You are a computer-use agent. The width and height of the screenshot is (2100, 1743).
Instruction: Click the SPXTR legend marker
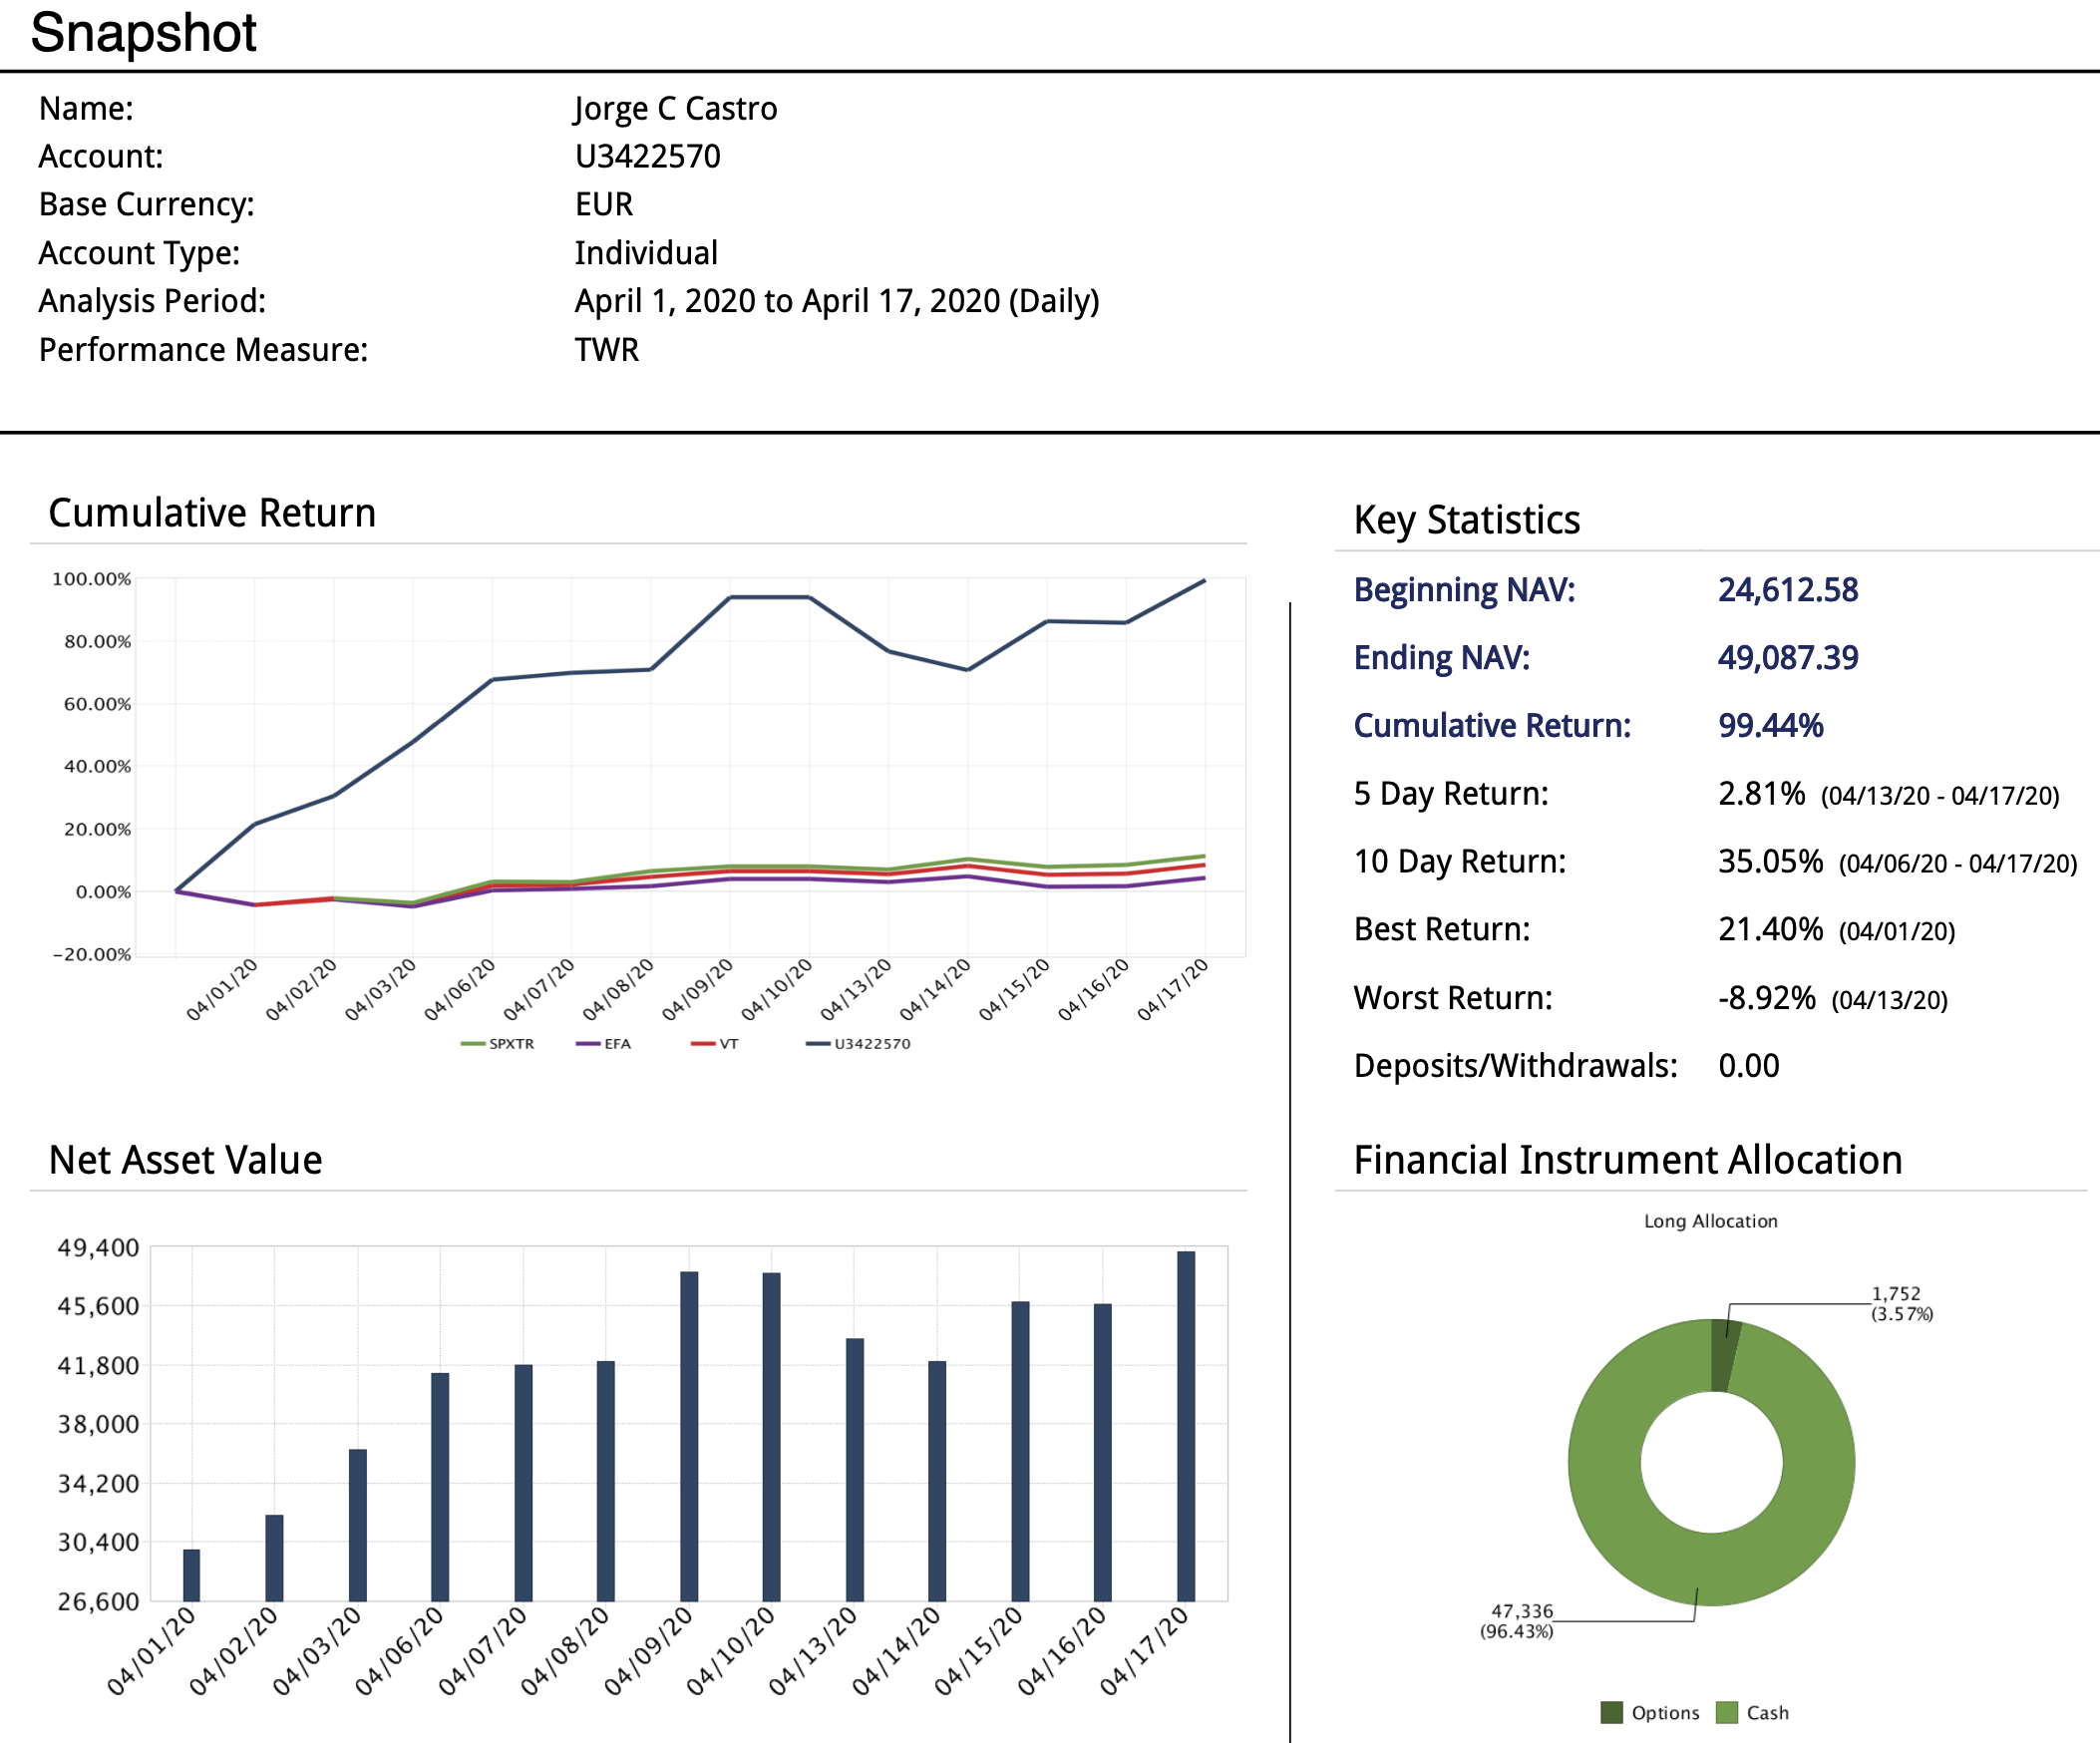pyautogui.click(x=473, y=1044)
